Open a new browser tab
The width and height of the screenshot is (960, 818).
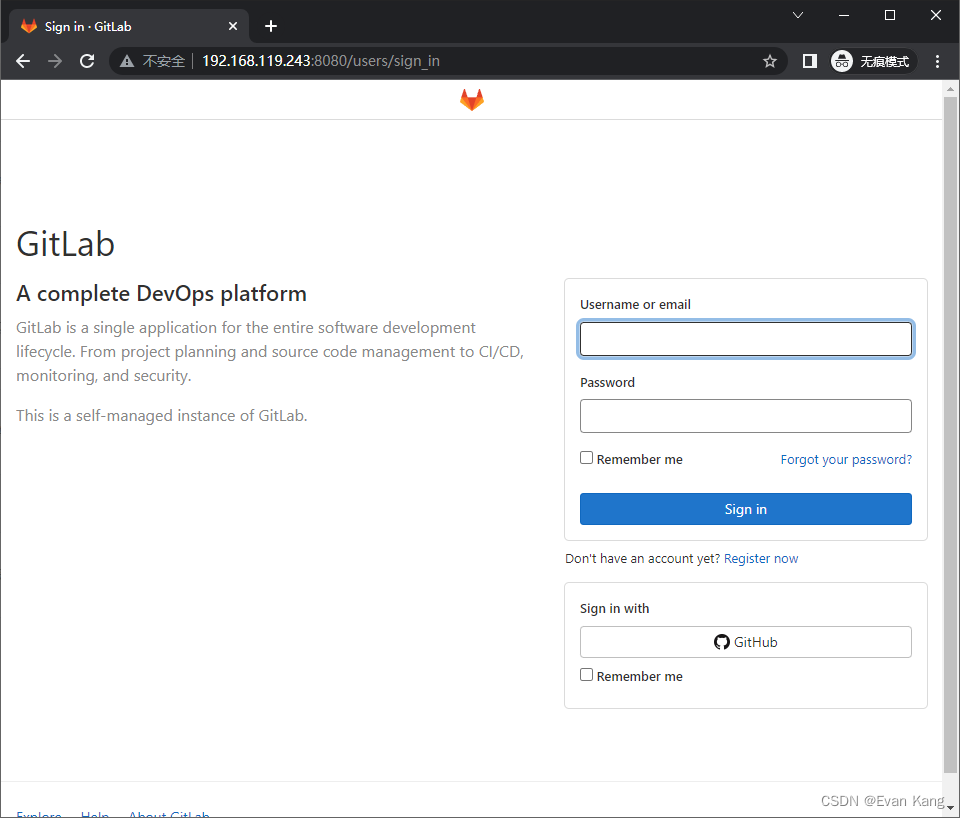pyautogui.click(x=270, y=26)
